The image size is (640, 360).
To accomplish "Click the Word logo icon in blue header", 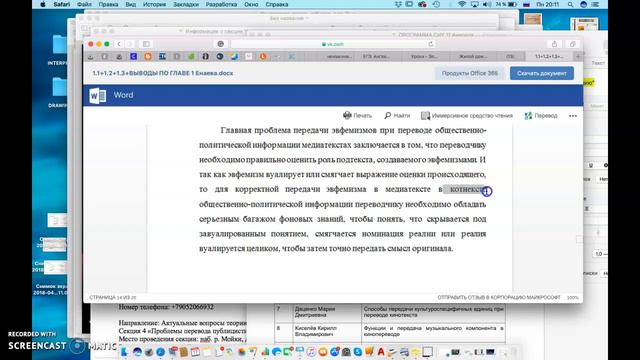I will (98, 96).
